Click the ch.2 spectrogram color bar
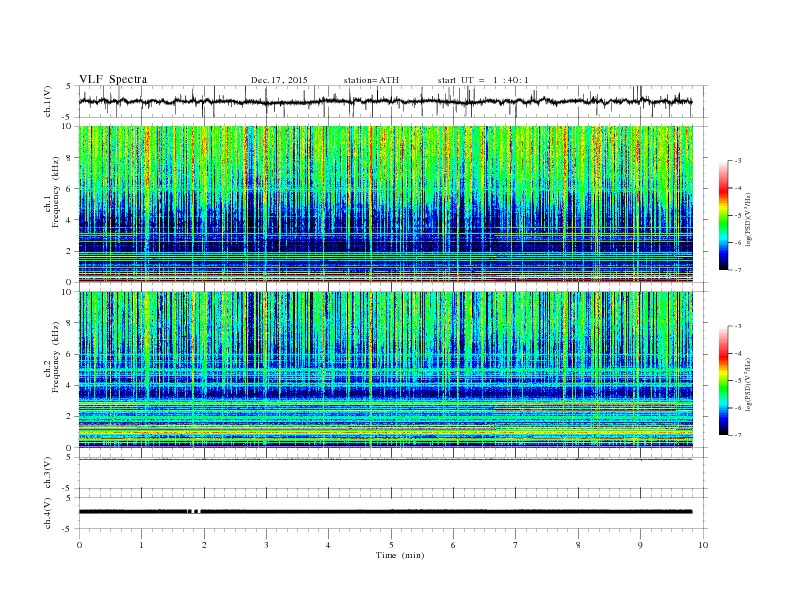Screen dimensions: 792x612 (x=723, y=380)
